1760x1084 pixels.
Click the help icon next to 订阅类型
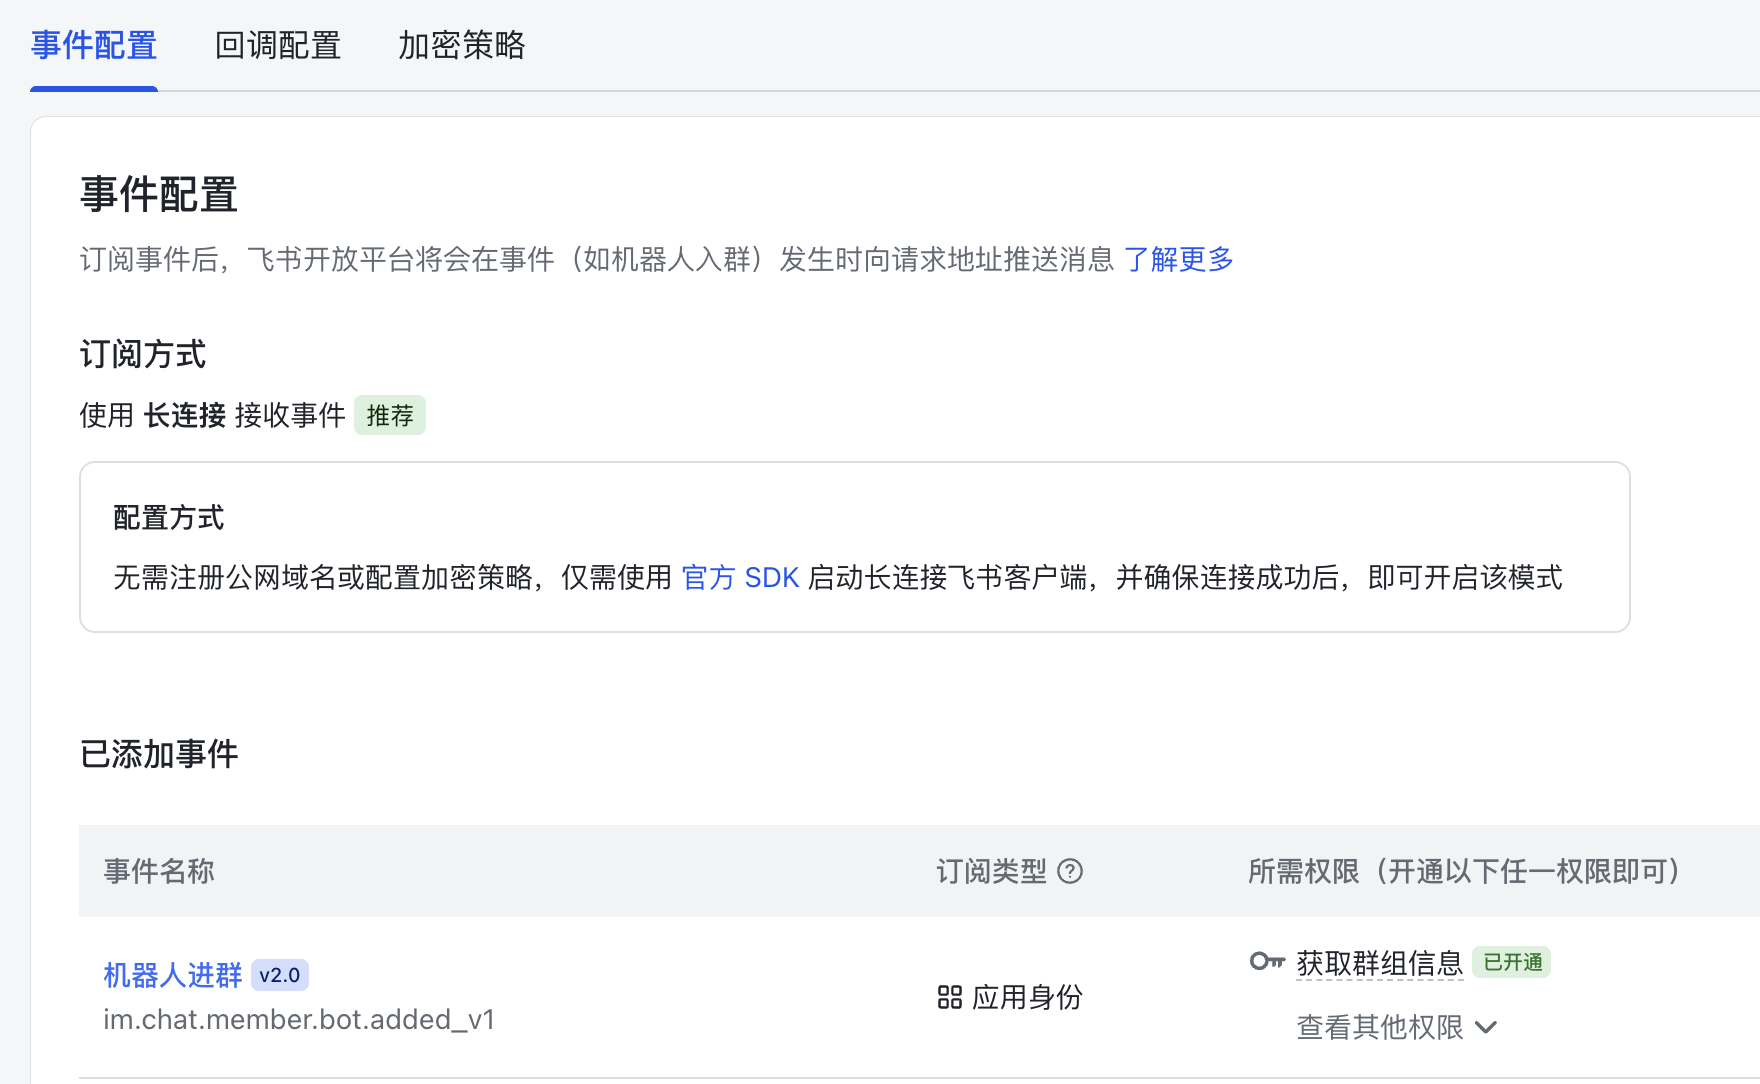pyautogui.click(x=1070, y=872)
